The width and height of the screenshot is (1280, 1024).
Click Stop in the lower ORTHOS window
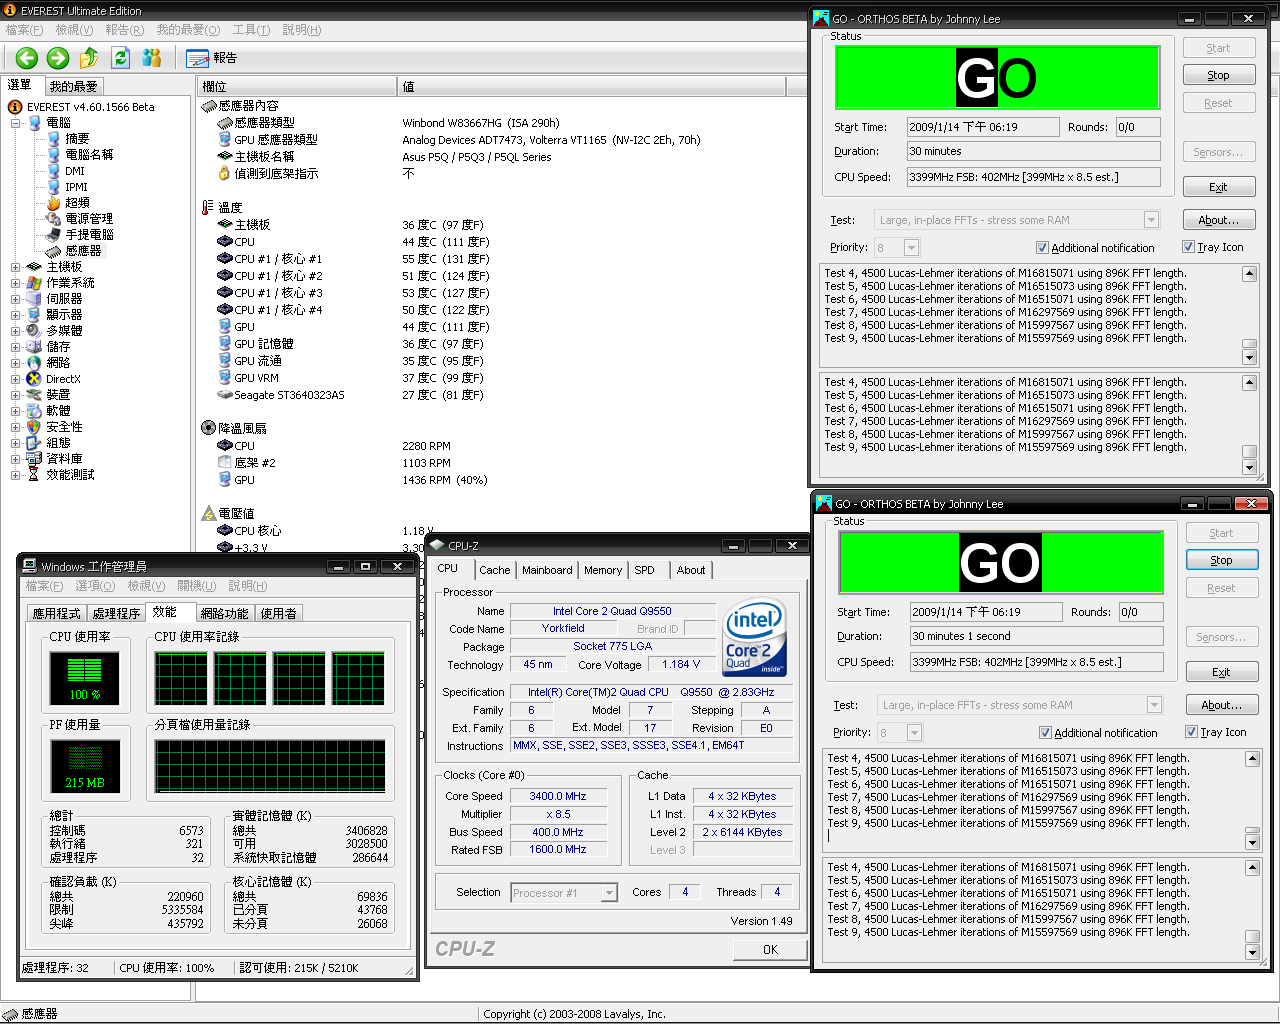(1221, 560)
